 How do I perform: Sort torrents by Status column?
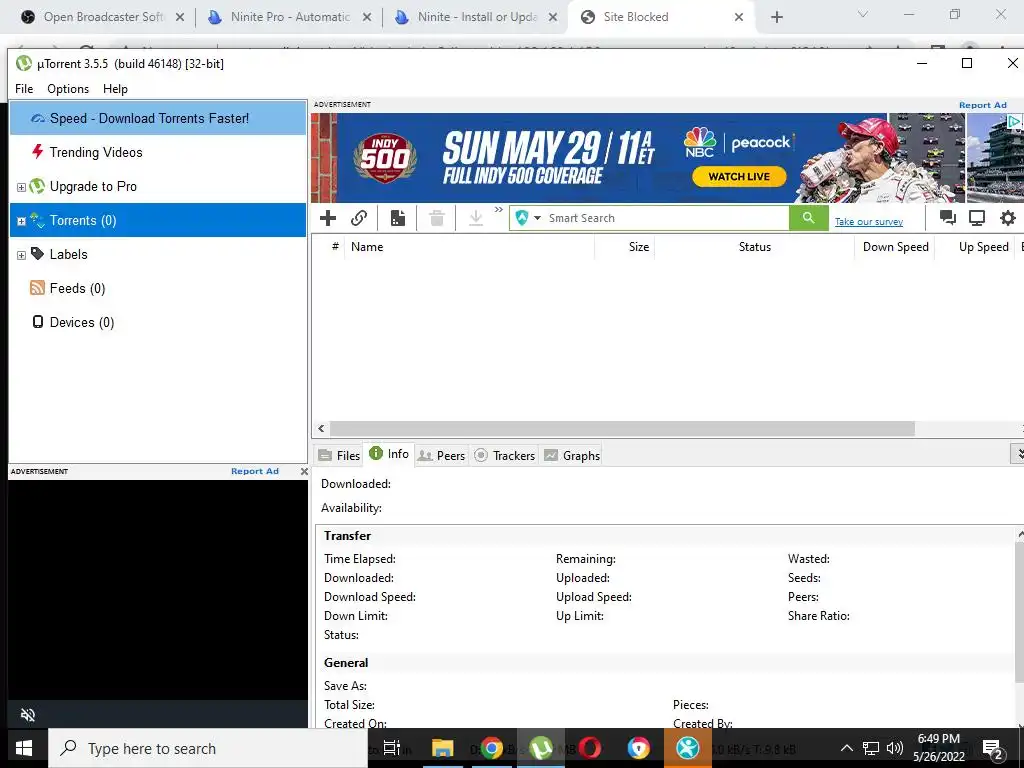(x=754, y=247)
